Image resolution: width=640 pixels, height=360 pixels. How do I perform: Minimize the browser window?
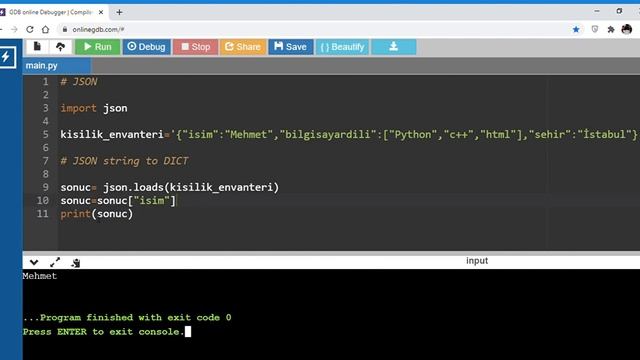click(597, 11)
